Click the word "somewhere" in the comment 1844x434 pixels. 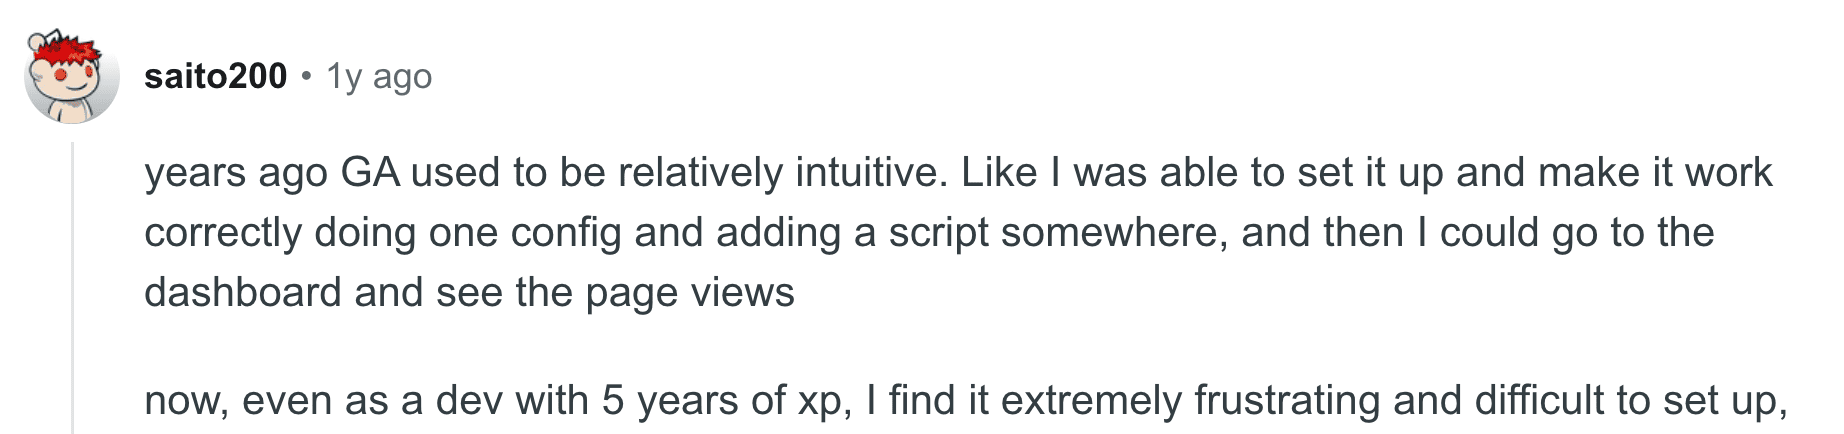tap(1114, 233)
